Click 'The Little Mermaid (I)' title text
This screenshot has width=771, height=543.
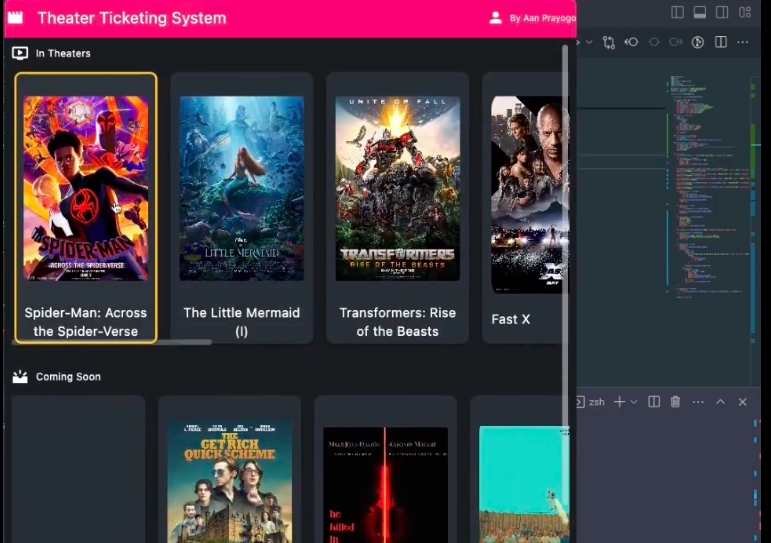(241, 322)
